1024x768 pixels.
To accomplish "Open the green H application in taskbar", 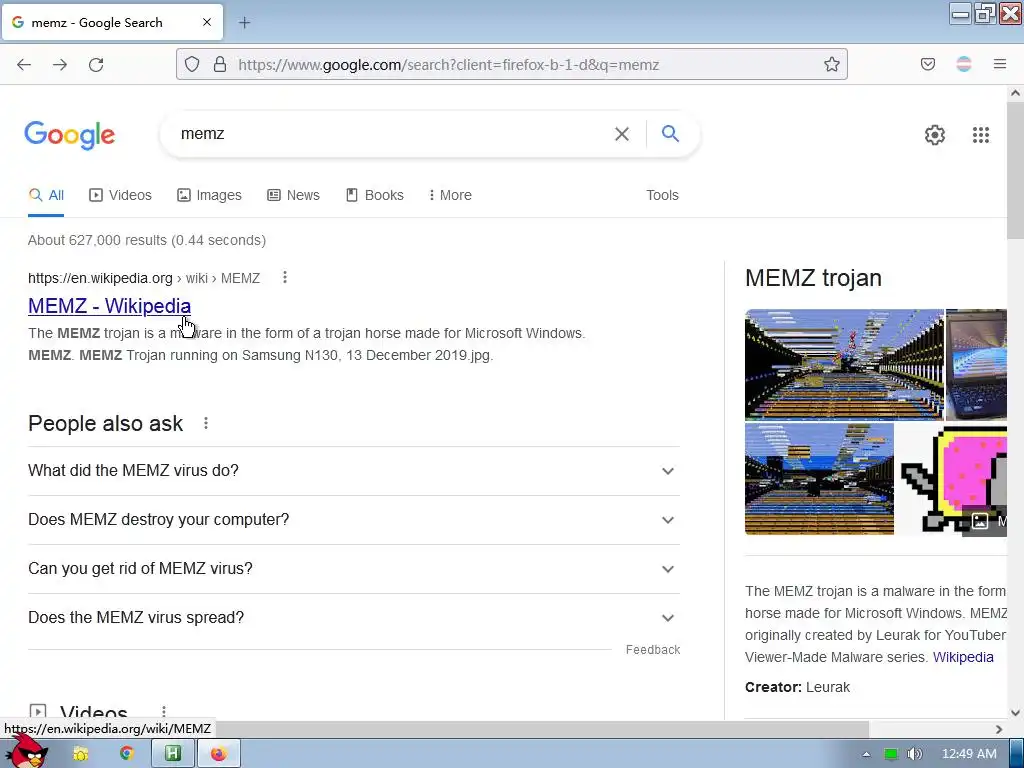I will (x=172, y=754).
